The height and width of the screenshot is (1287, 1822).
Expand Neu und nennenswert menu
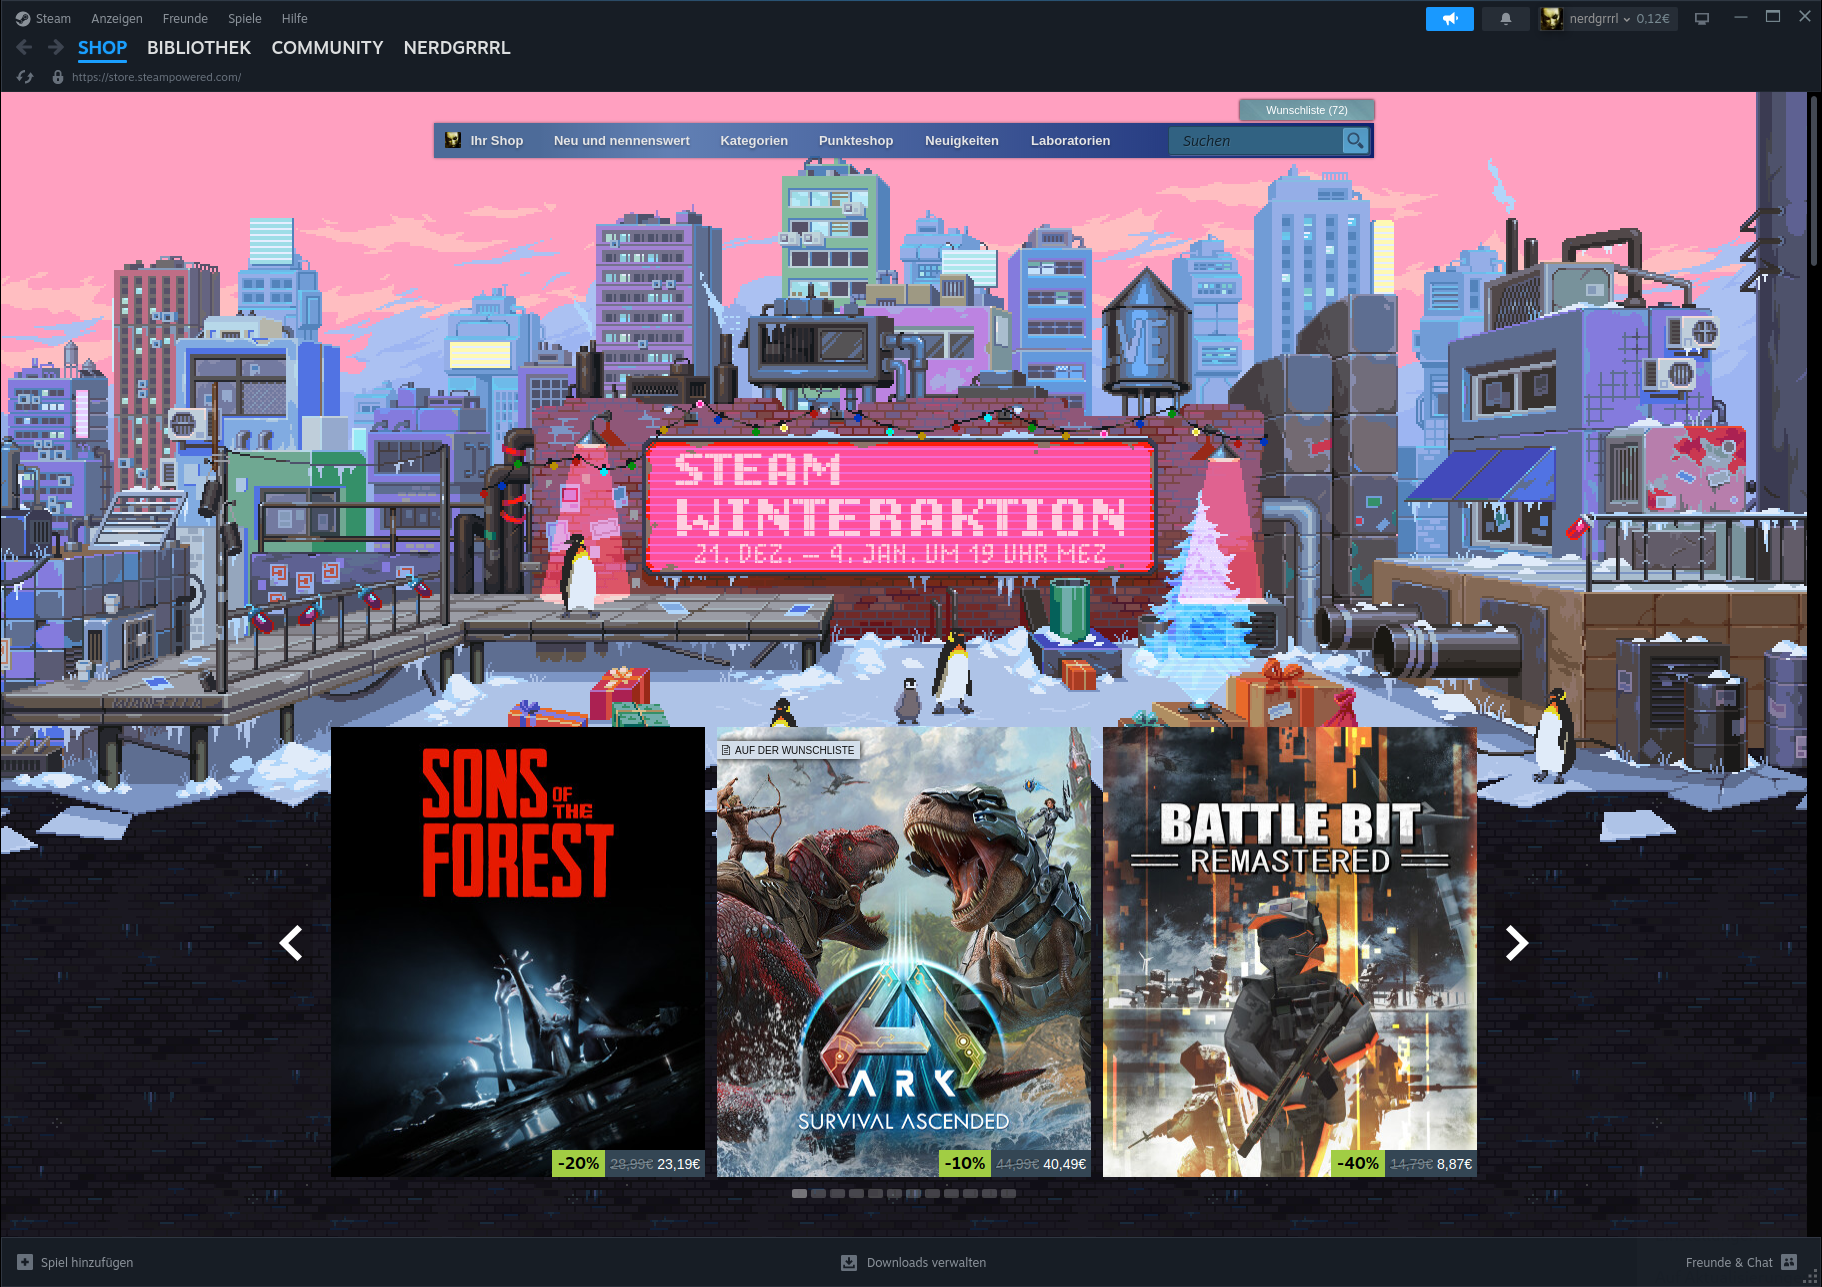tap(622, 141)
